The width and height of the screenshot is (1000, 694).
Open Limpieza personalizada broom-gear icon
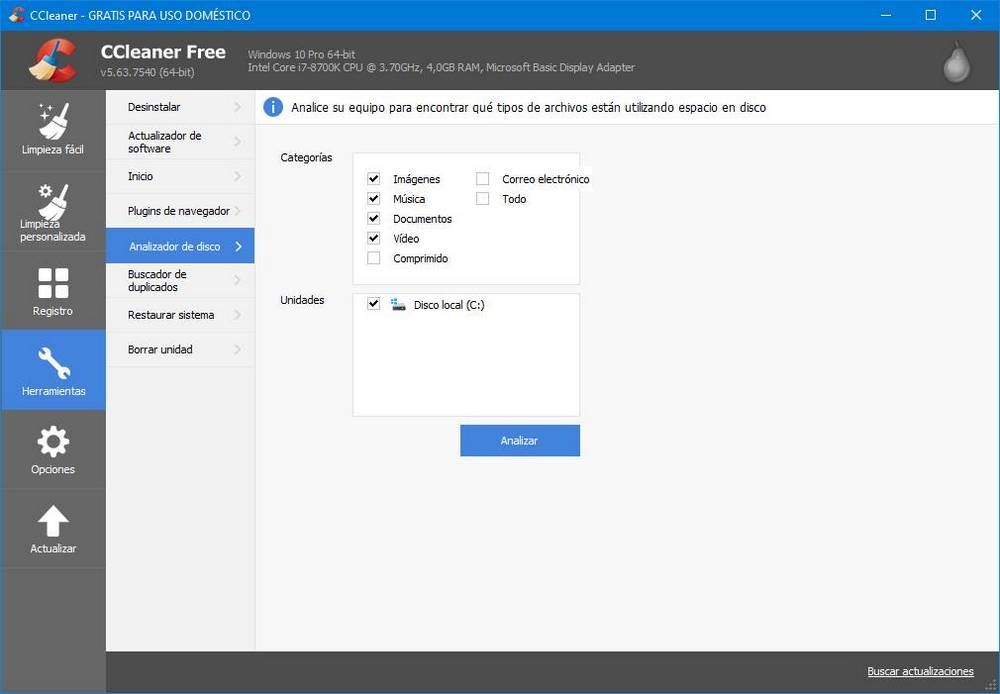click(x=54, y=201)
